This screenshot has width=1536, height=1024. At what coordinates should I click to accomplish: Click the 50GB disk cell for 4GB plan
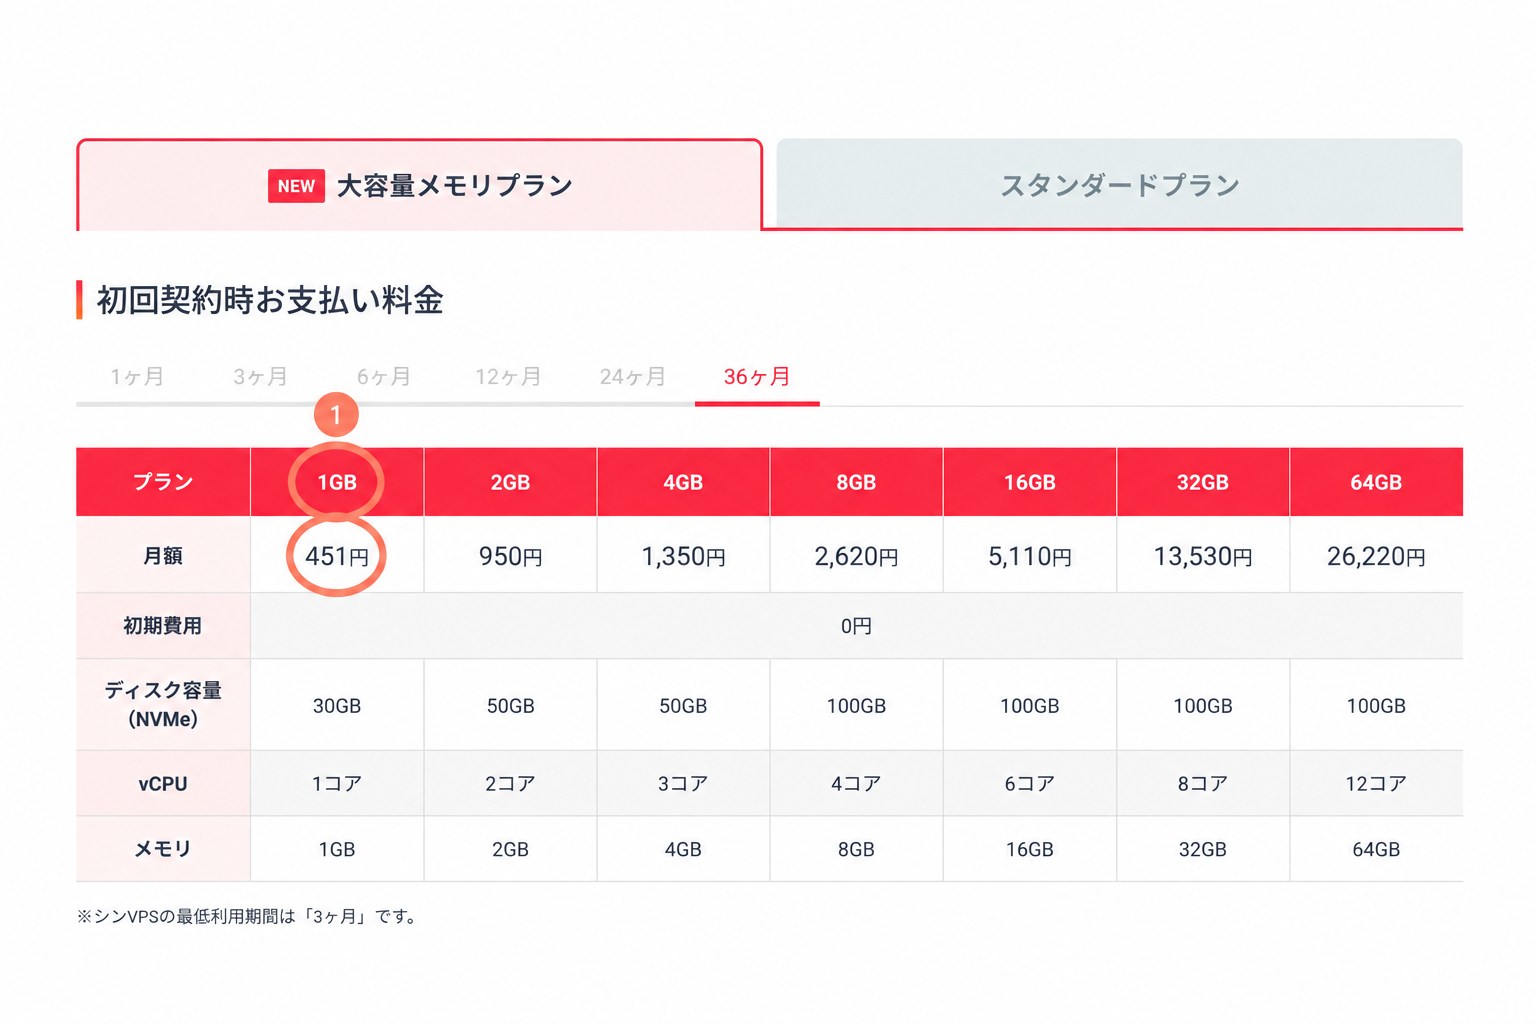[683, 706]
